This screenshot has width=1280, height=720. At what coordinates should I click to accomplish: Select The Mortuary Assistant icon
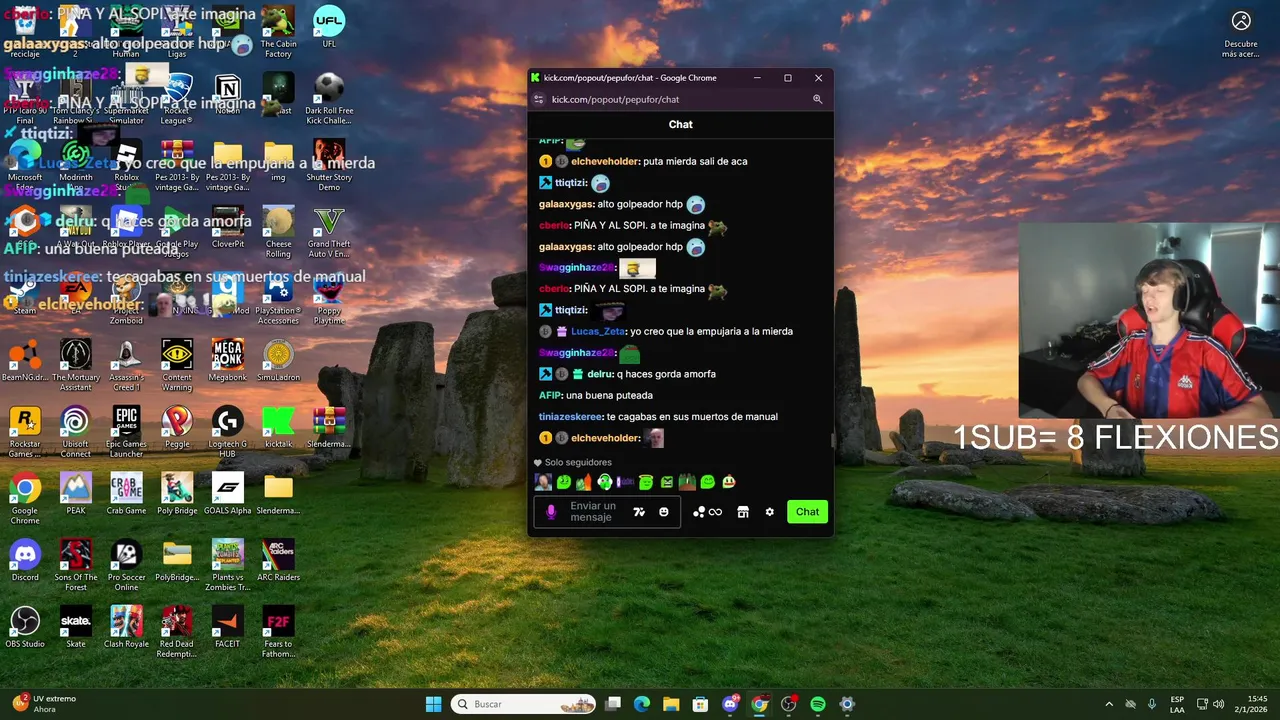tap(76, 366)
